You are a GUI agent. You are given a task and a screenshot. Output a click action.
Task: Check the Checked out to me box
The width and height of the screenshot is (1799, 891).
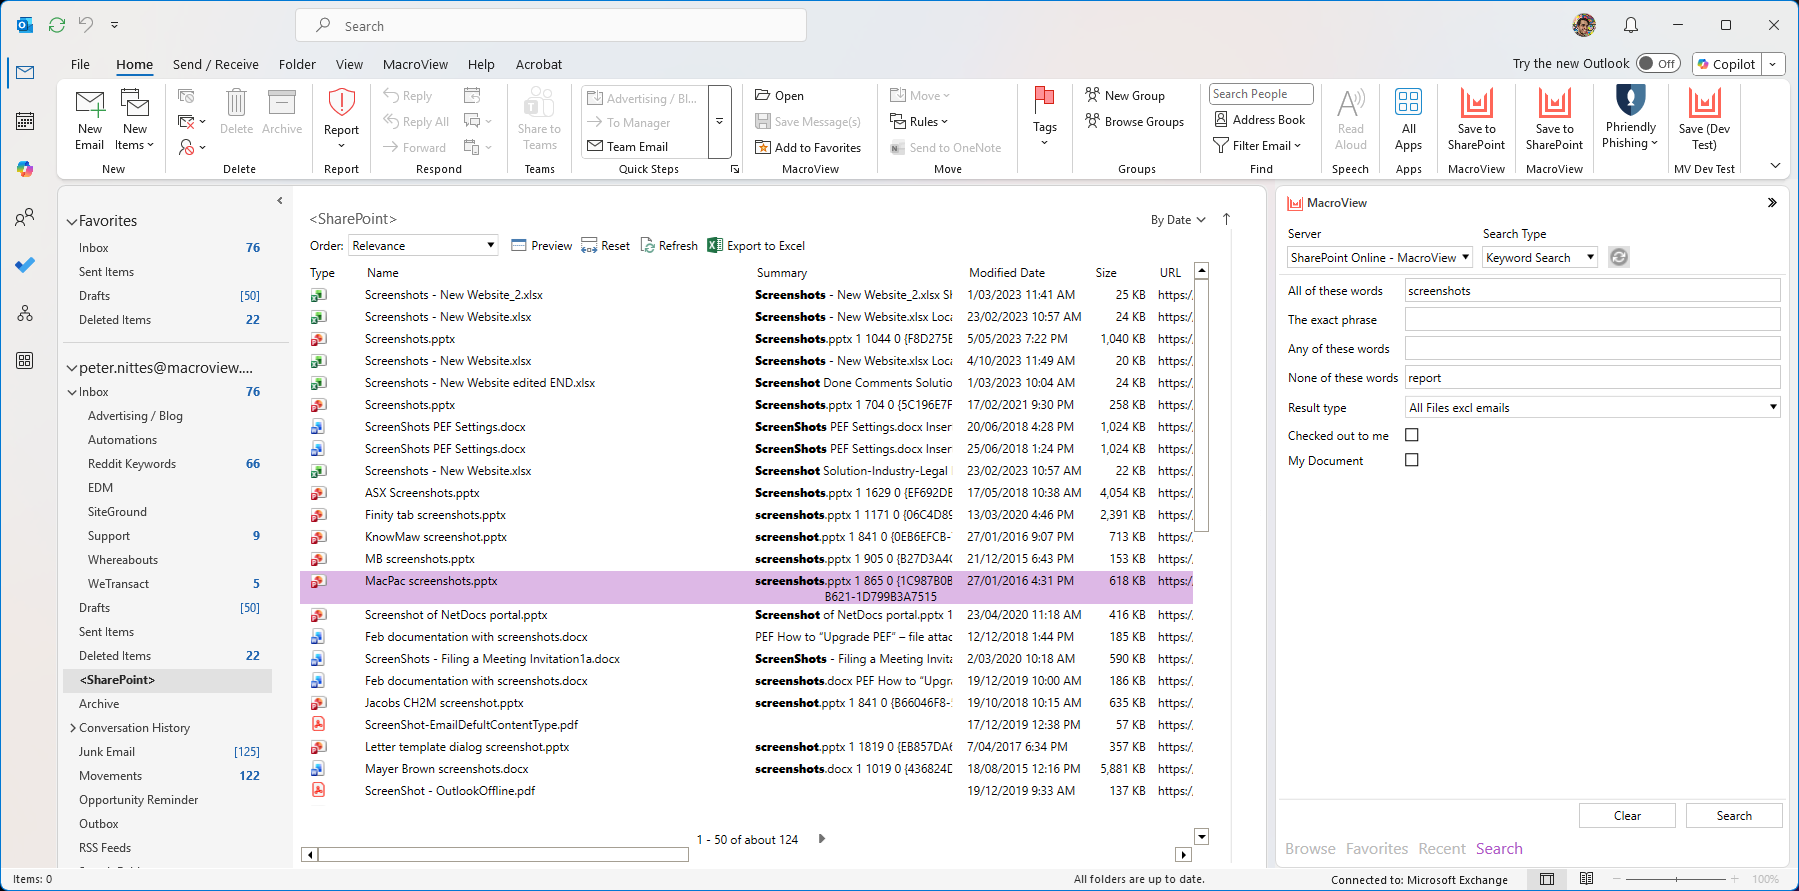click(1412, 435)
